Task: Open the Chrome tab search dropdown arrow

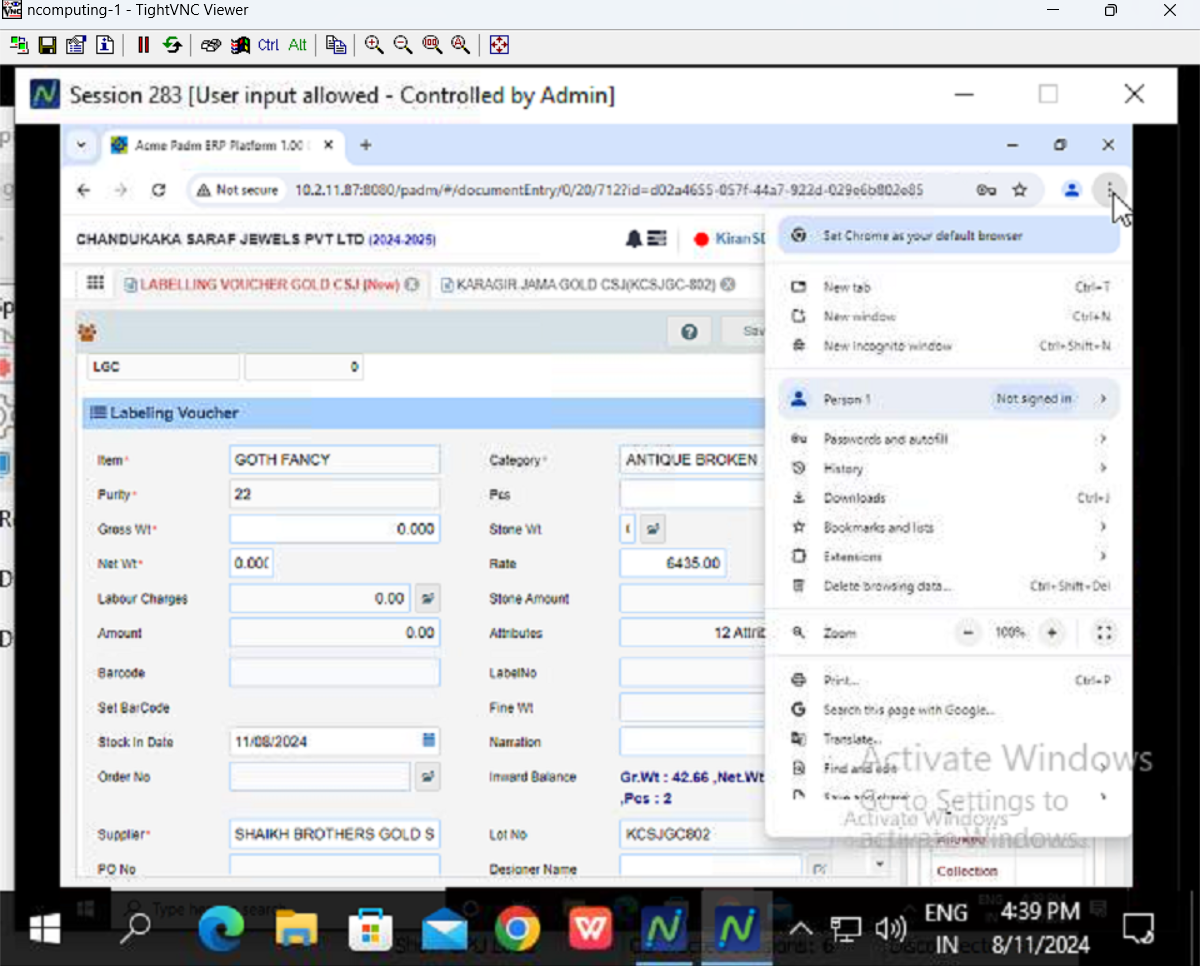Action: (x=81, y=145)
